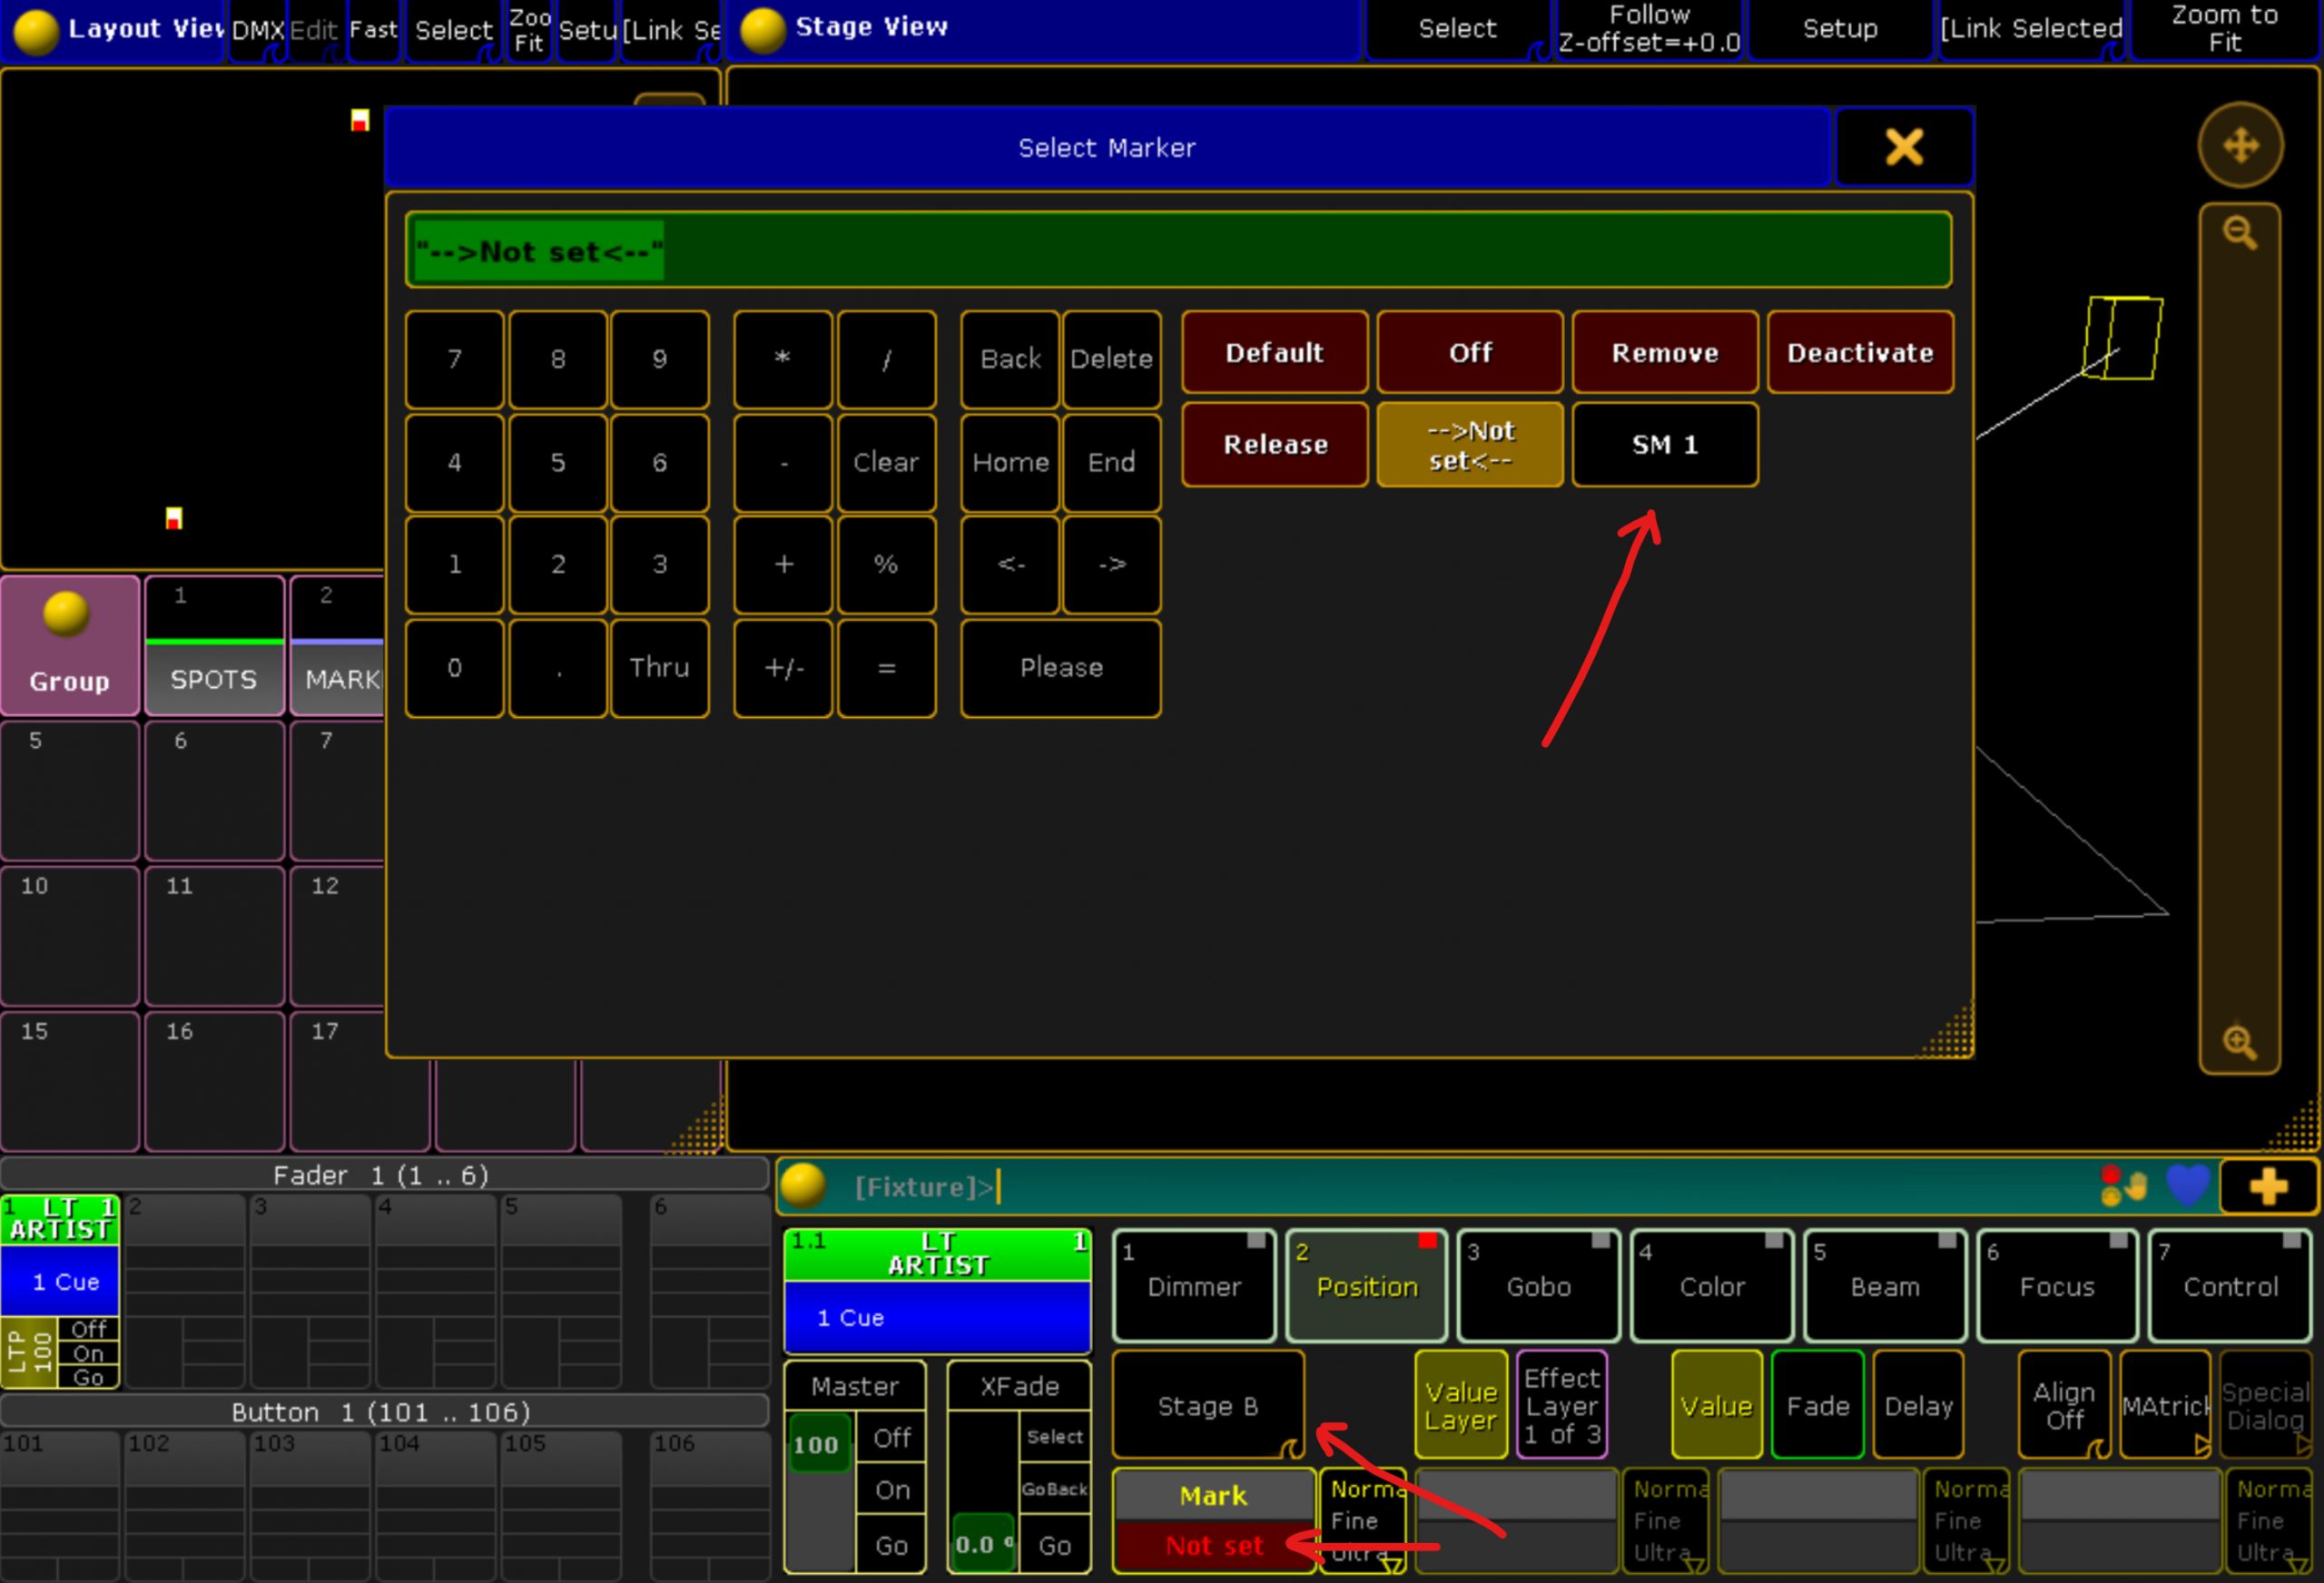Open the Position preset type tab
Screen dimensions: 2324x1583
tap(1367, 1286)
